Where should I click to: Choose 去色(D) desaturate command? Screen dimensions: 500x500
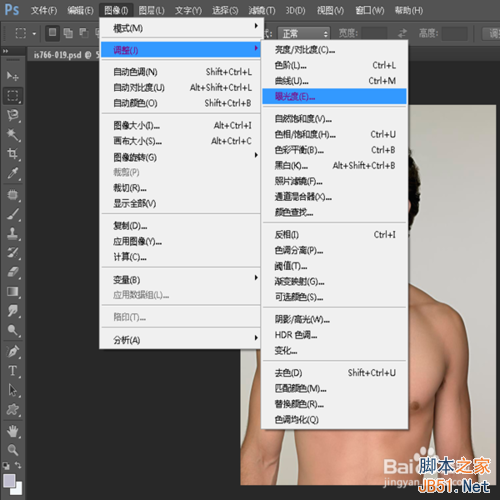point(334,373)
